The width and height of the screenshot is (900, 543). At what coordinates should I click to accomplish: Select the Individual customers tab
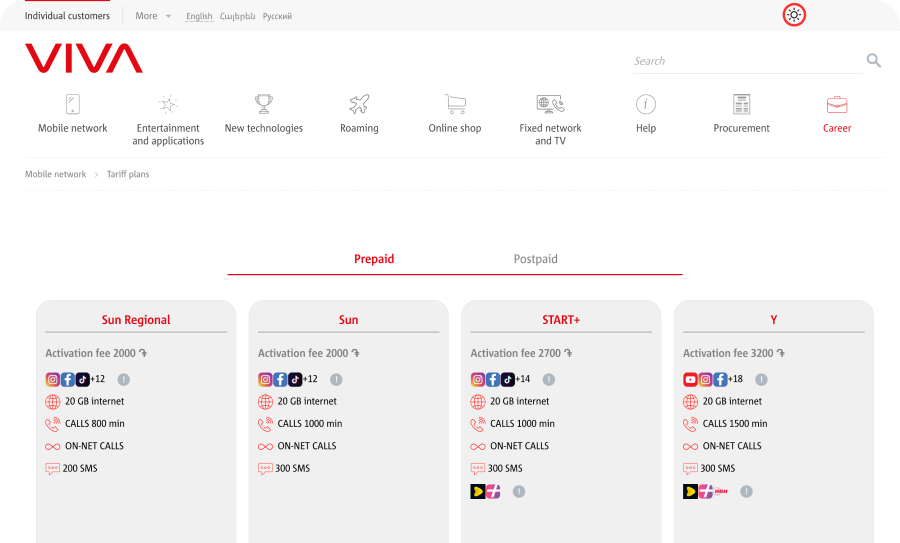pyautogui.click(x=67, y=16)
